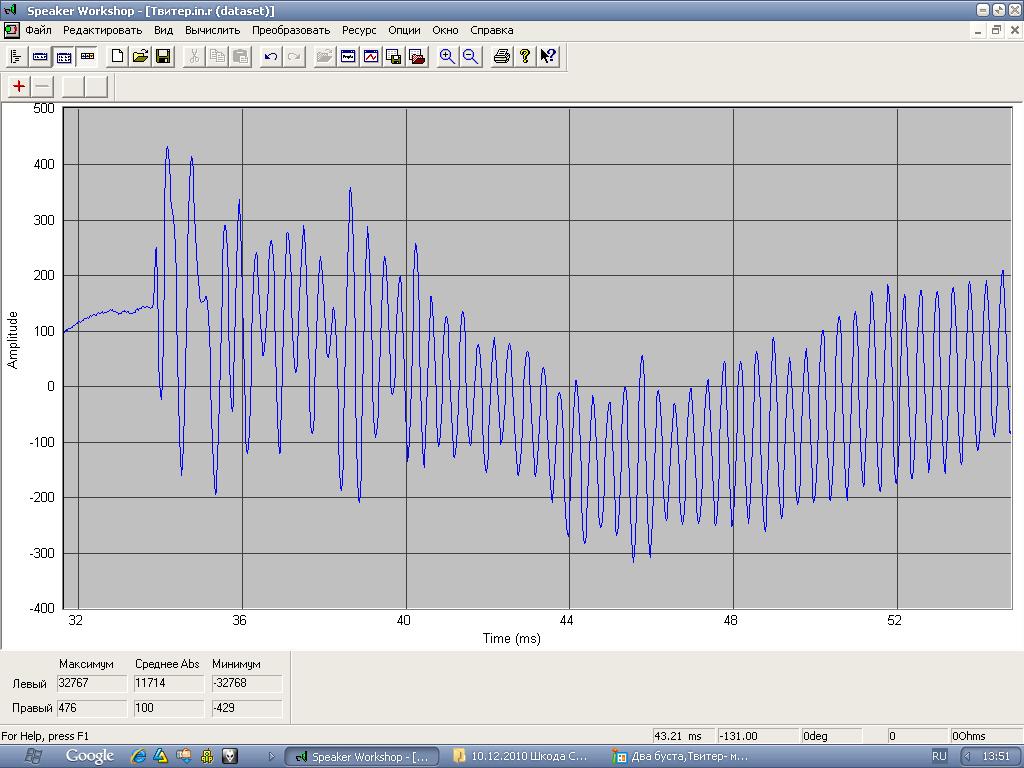Open the Вычислить menu

(212, 30)
